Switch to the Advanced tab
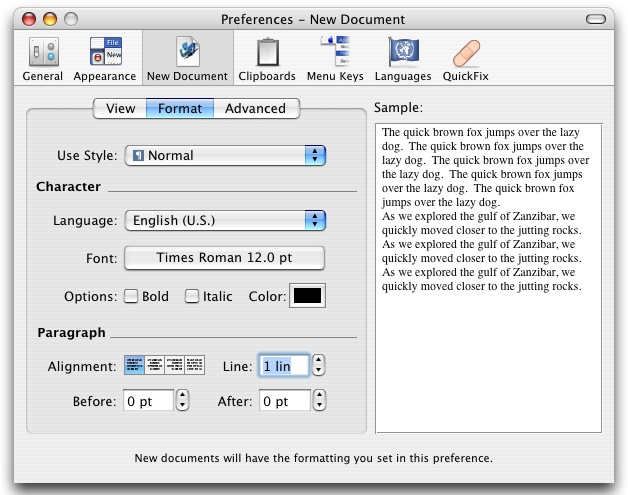The image size is (628, 495). click(255, 109)
